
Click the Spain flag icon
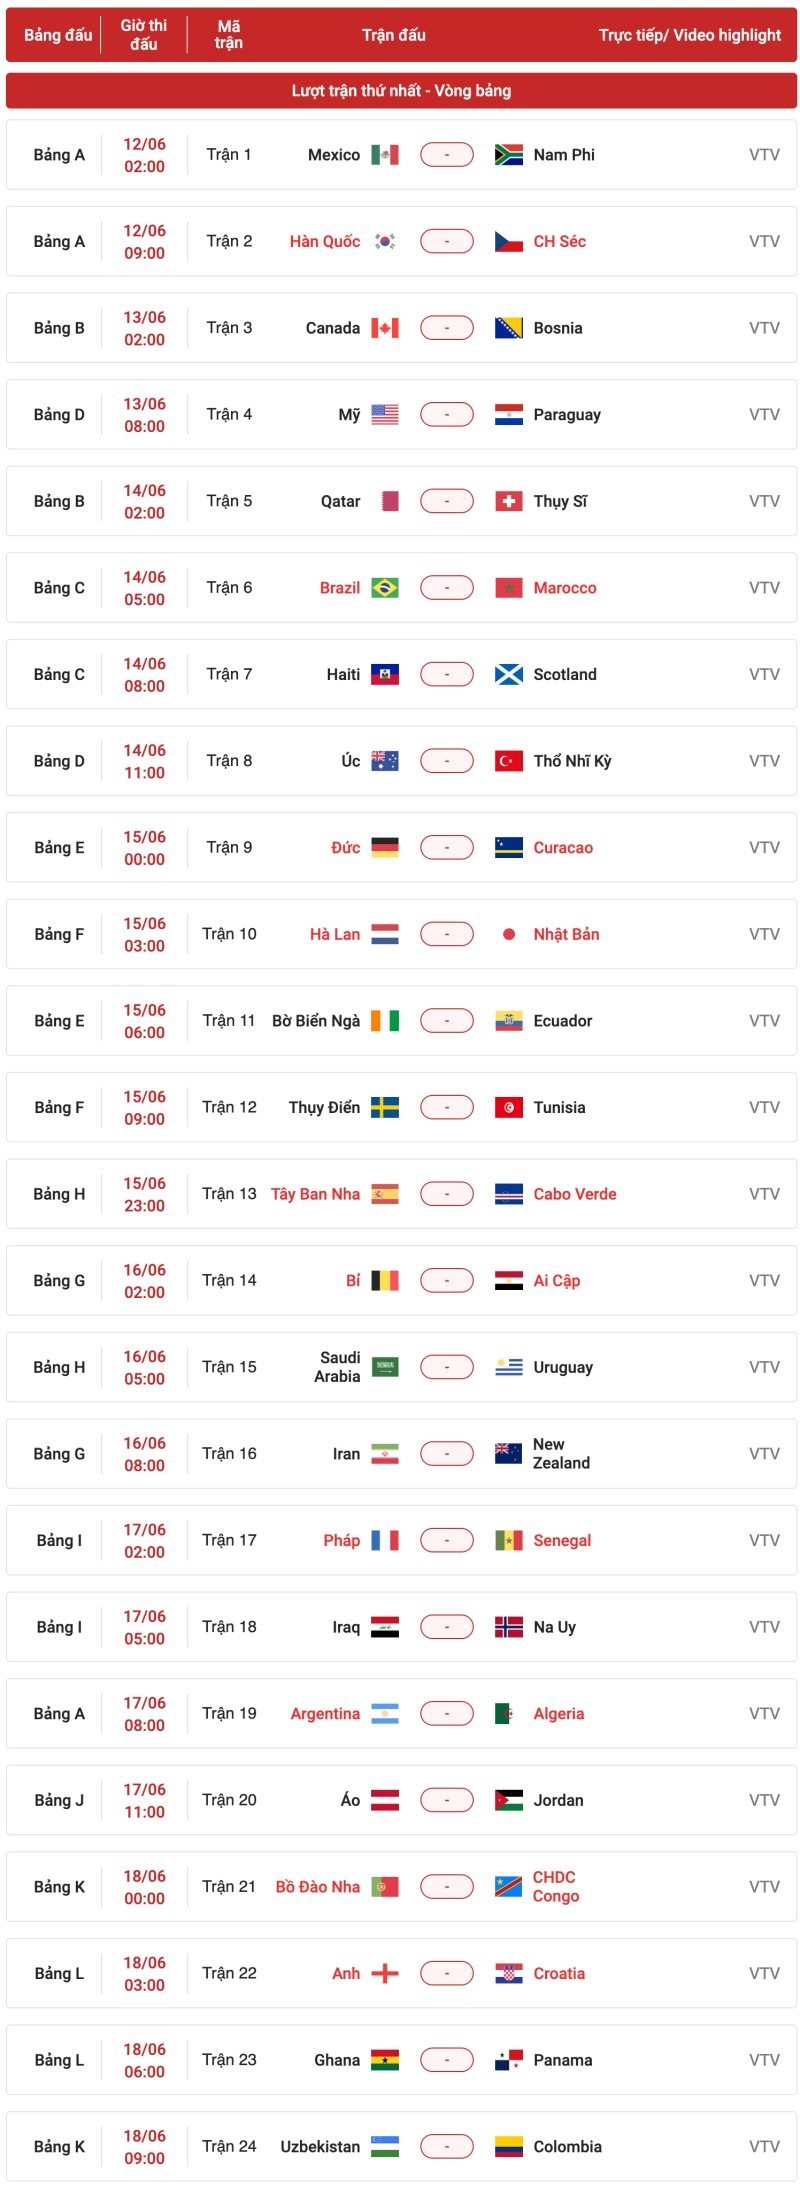click(384, 1194)
